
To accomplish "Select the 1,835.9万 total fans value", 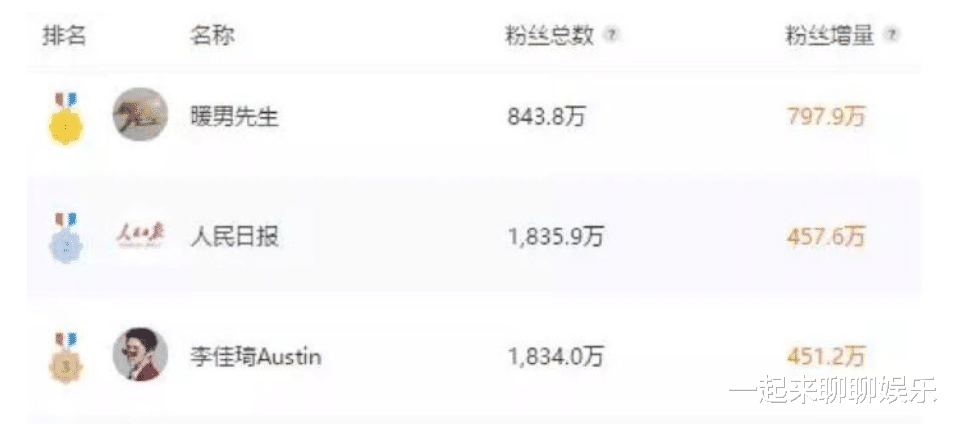I will pyautogui.click(x=555, y=238).
